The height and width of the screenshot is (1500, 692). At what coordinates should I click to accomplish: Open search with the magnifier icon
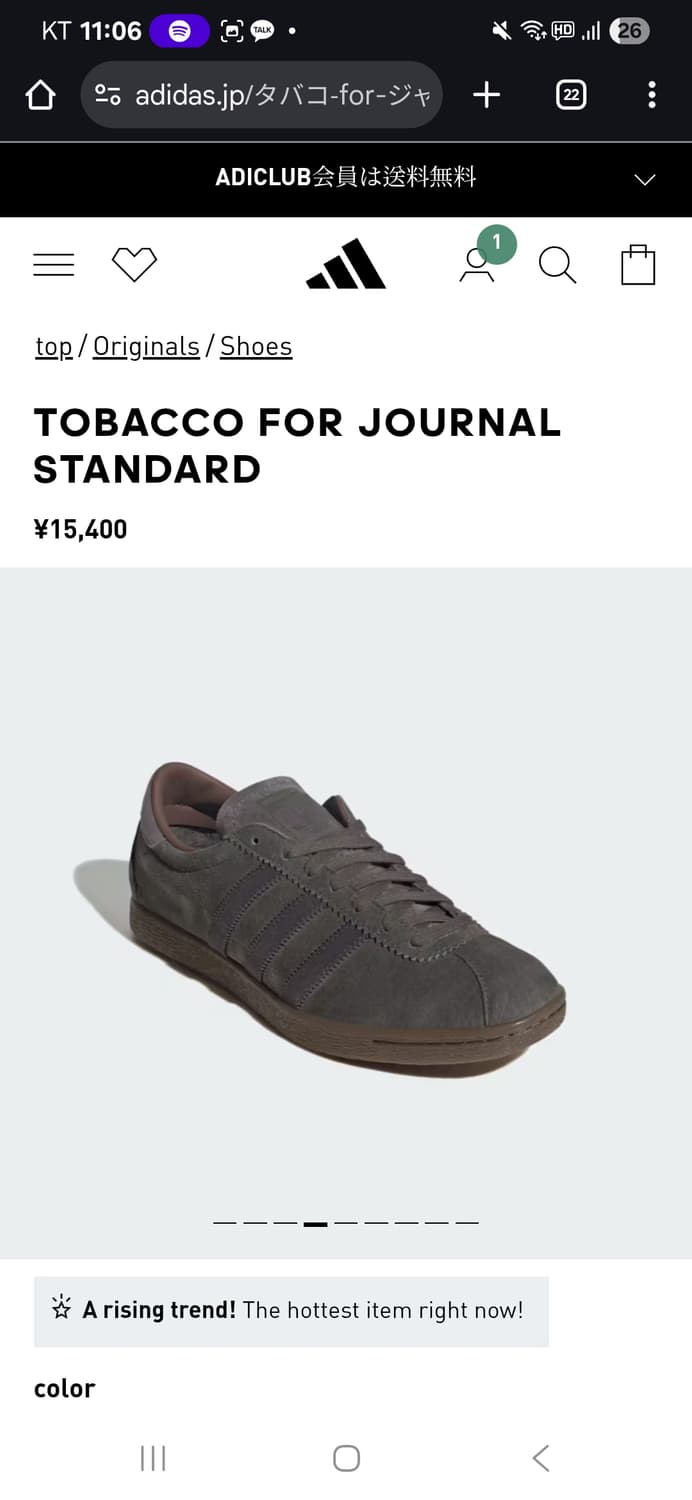coord(557,265)
